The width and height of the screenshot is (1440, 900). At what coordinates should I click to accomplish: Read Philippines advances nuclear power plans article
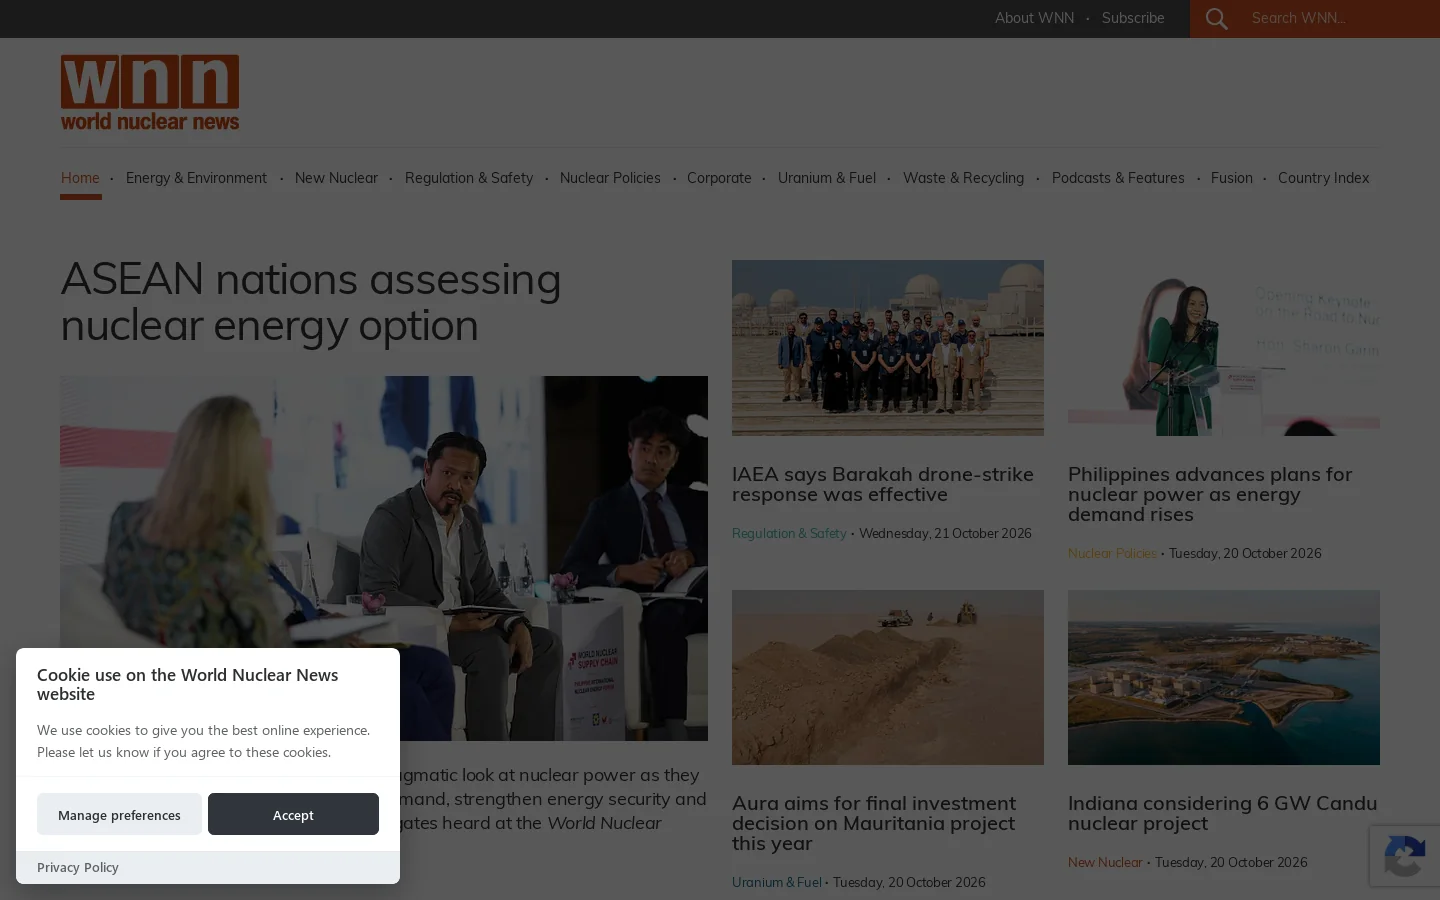point(1210,494)
